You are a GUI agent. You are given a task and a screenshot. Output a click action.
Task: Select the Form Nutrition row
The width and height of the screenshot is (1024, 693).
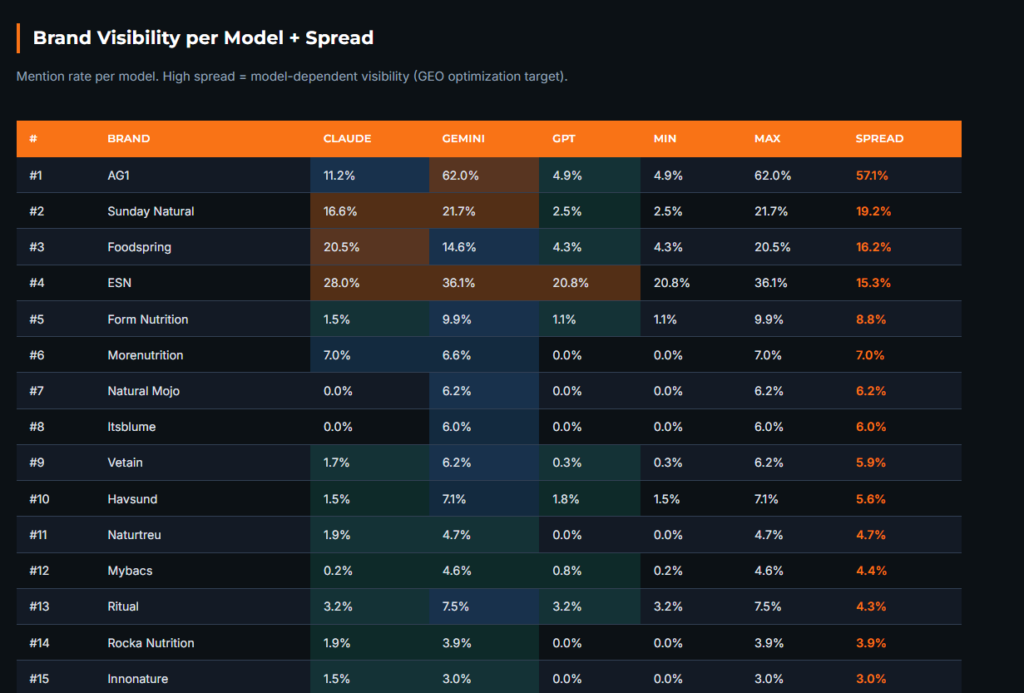[488, 319]
